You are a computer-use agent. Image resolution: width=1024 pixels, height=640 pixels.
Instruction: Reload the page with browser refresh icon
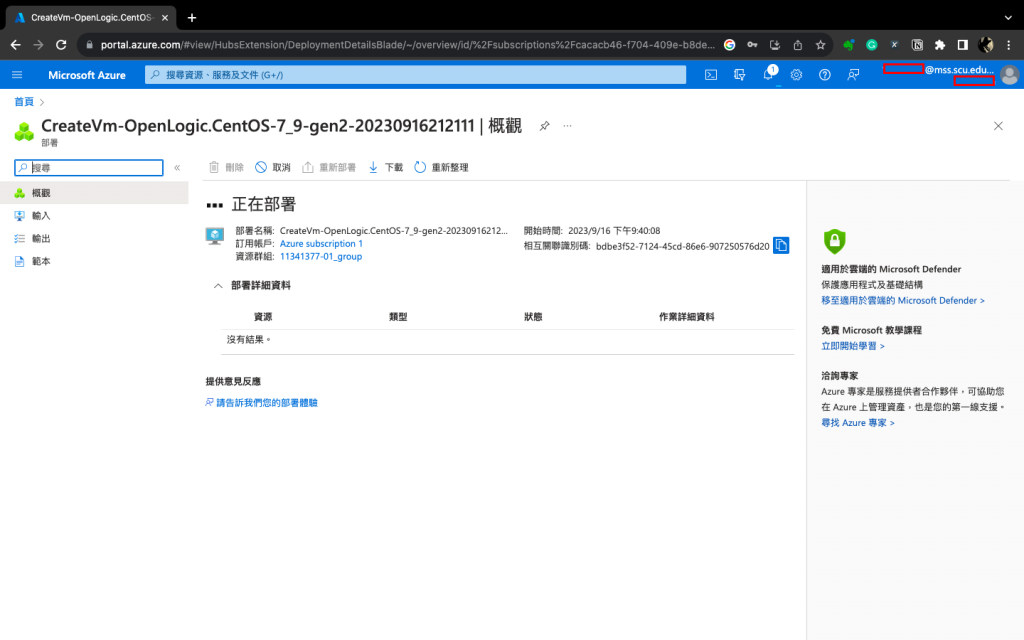(61, 45)
